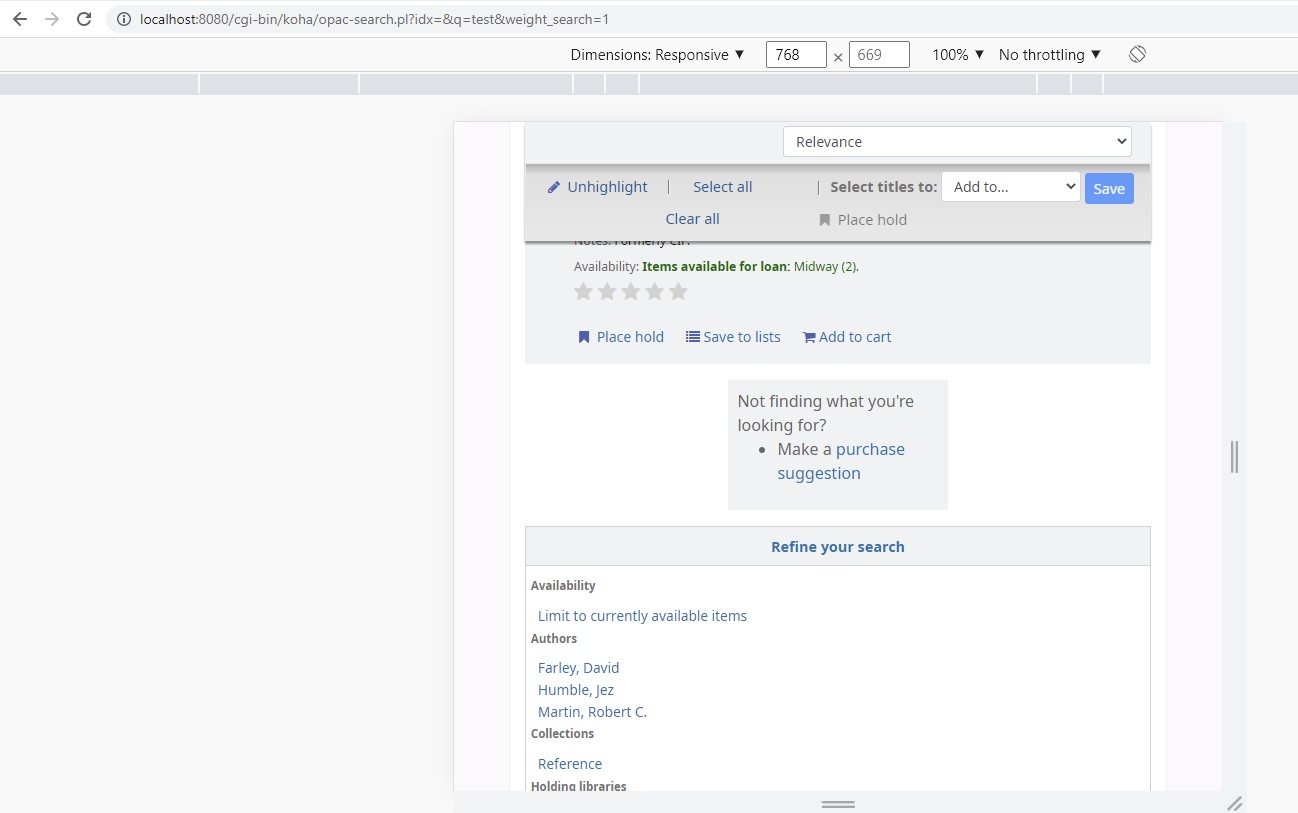This screenshot has width=1298, height=813.
Task: Click the Refine your search header
Action: coord(837,547)
